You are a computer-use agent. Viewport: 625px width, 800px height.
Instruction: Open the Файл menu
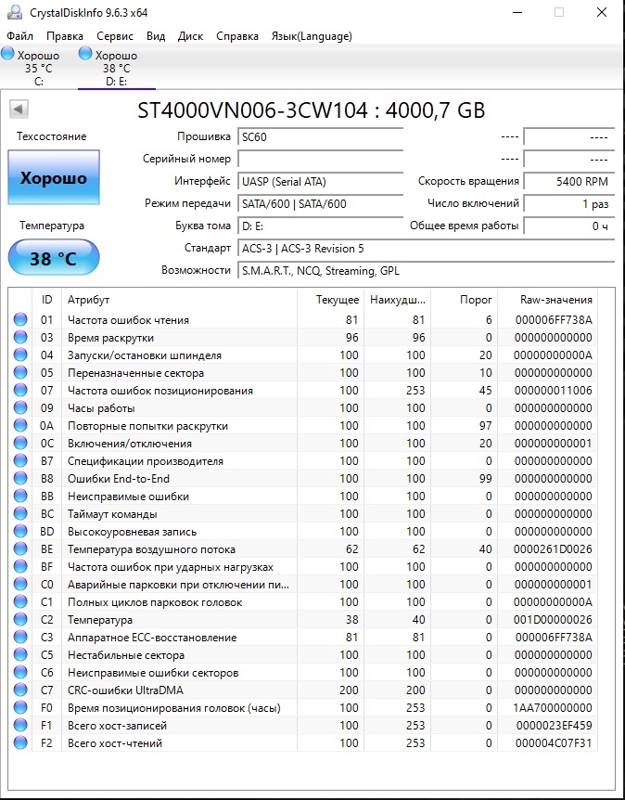(x=20, y=36)
